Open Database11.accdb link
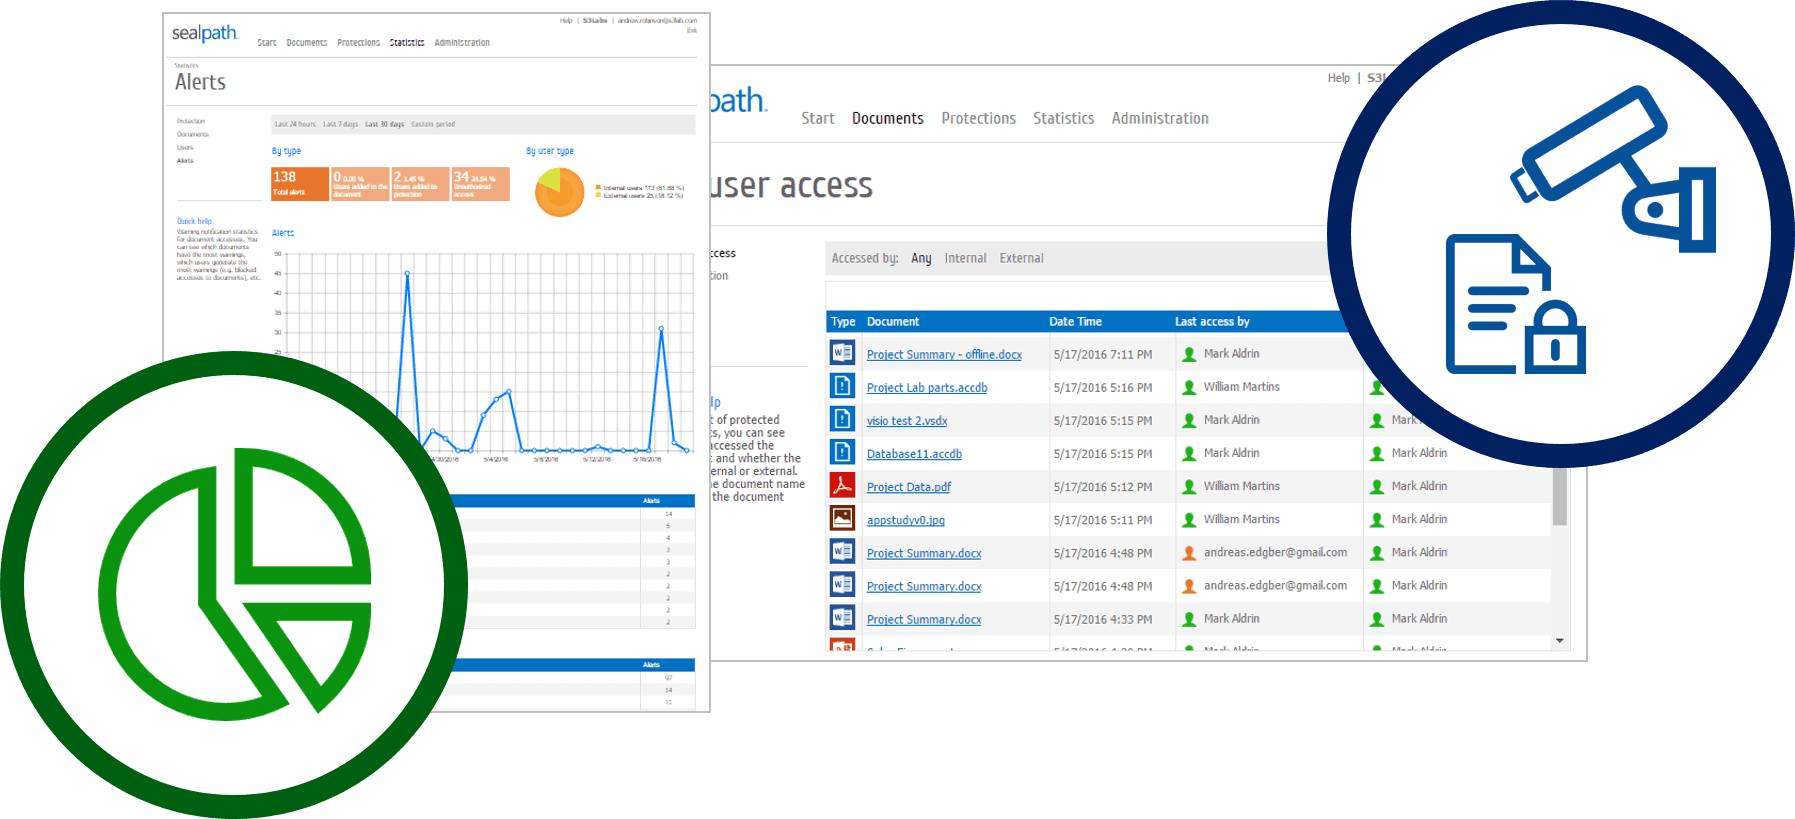 click(x=914, y=453)
